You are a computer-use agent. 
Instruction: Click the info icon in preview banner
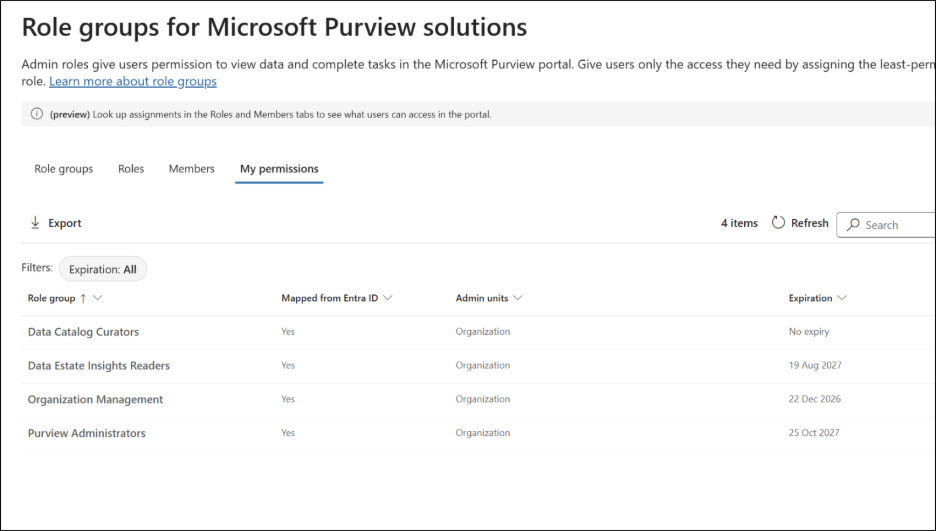36,114
